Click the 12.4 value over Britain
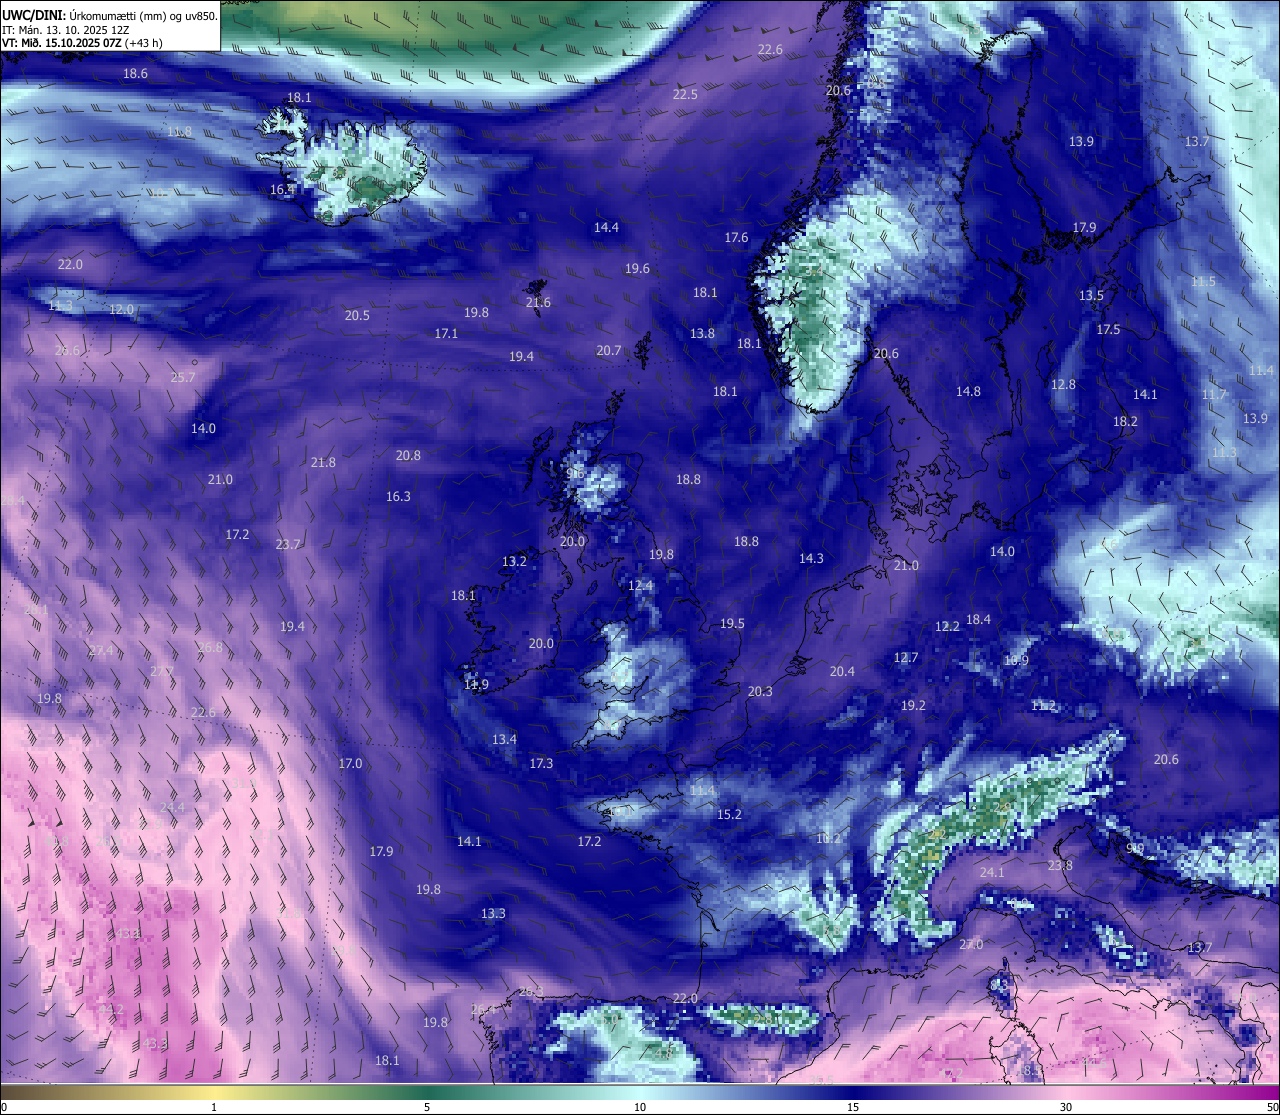Viewport: 1280px width, 1115px height. 640,586
